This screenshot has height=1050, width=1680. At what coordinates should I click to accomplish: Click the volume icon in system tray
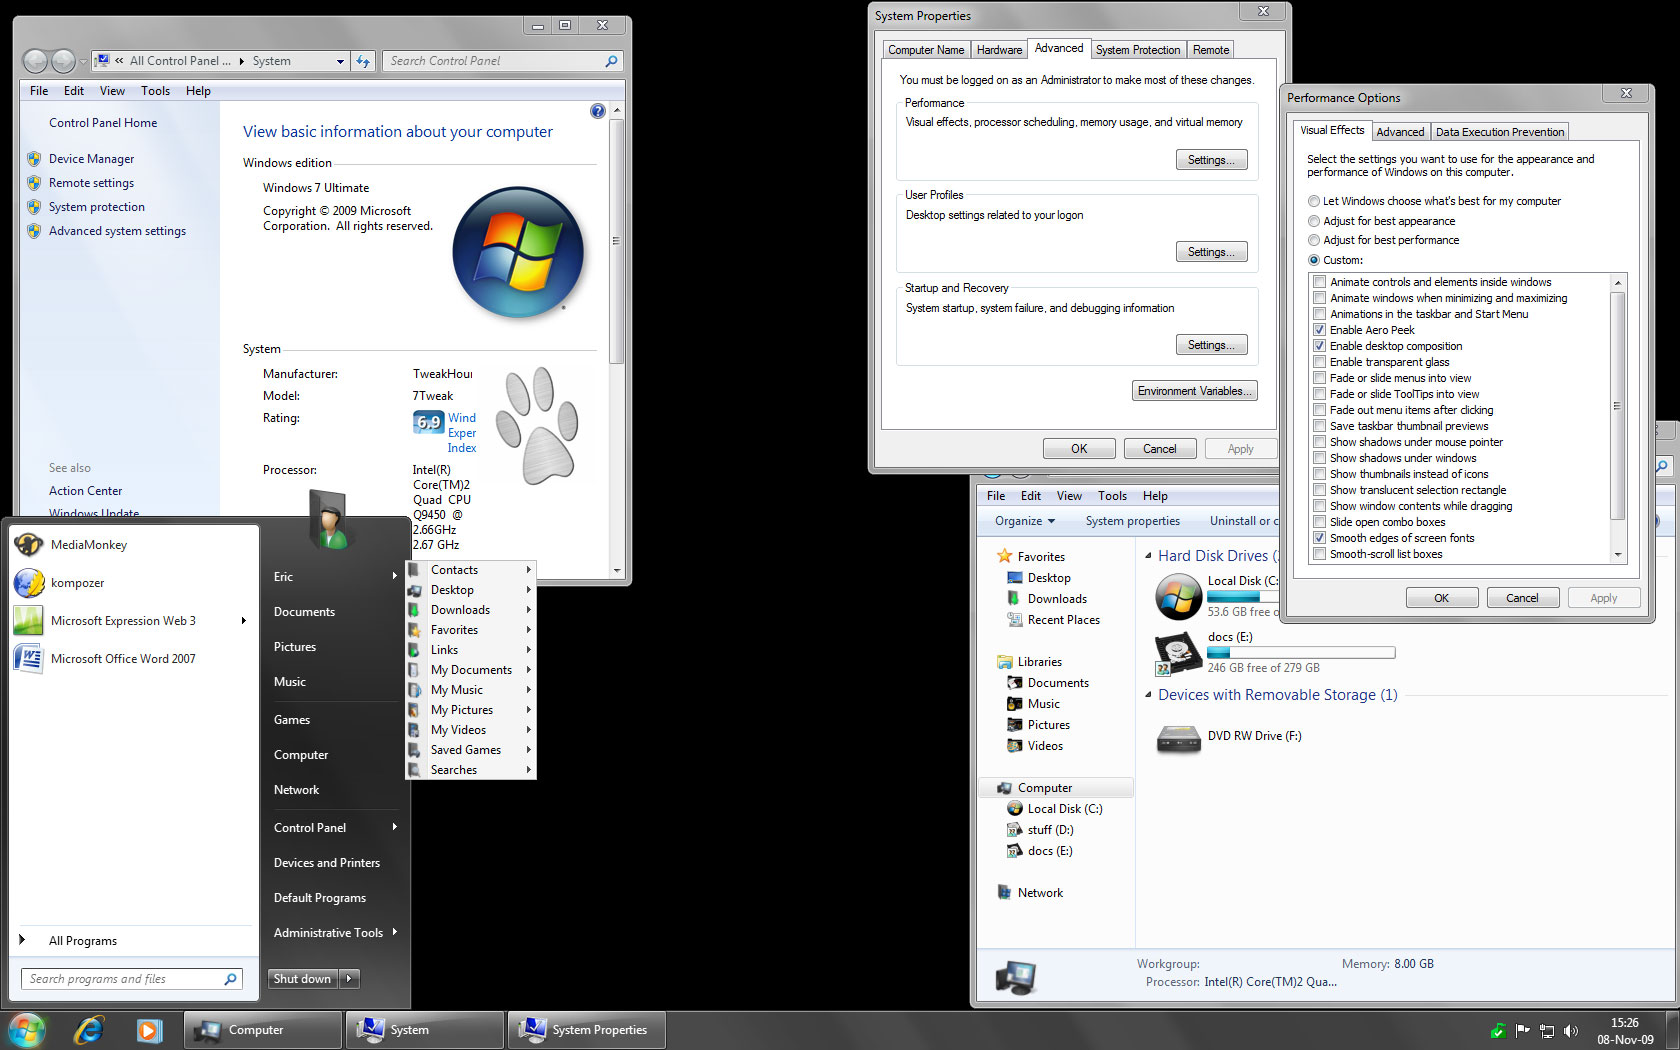tap(1571, 1031)
